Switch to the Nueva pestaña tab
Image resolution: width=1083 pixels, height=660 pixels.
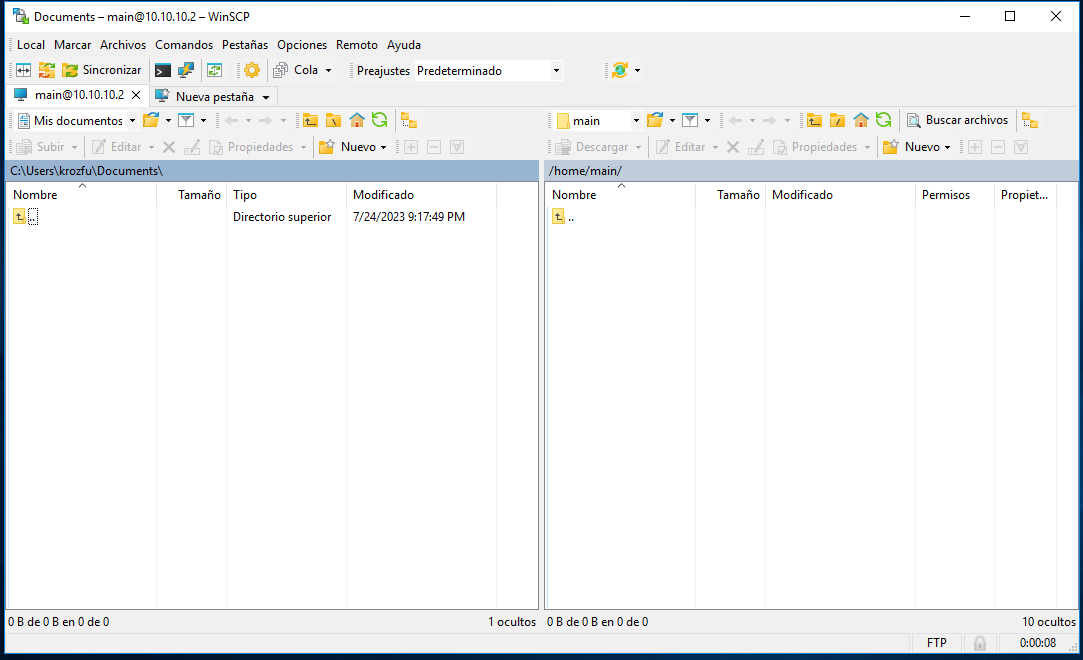(213, 97)
